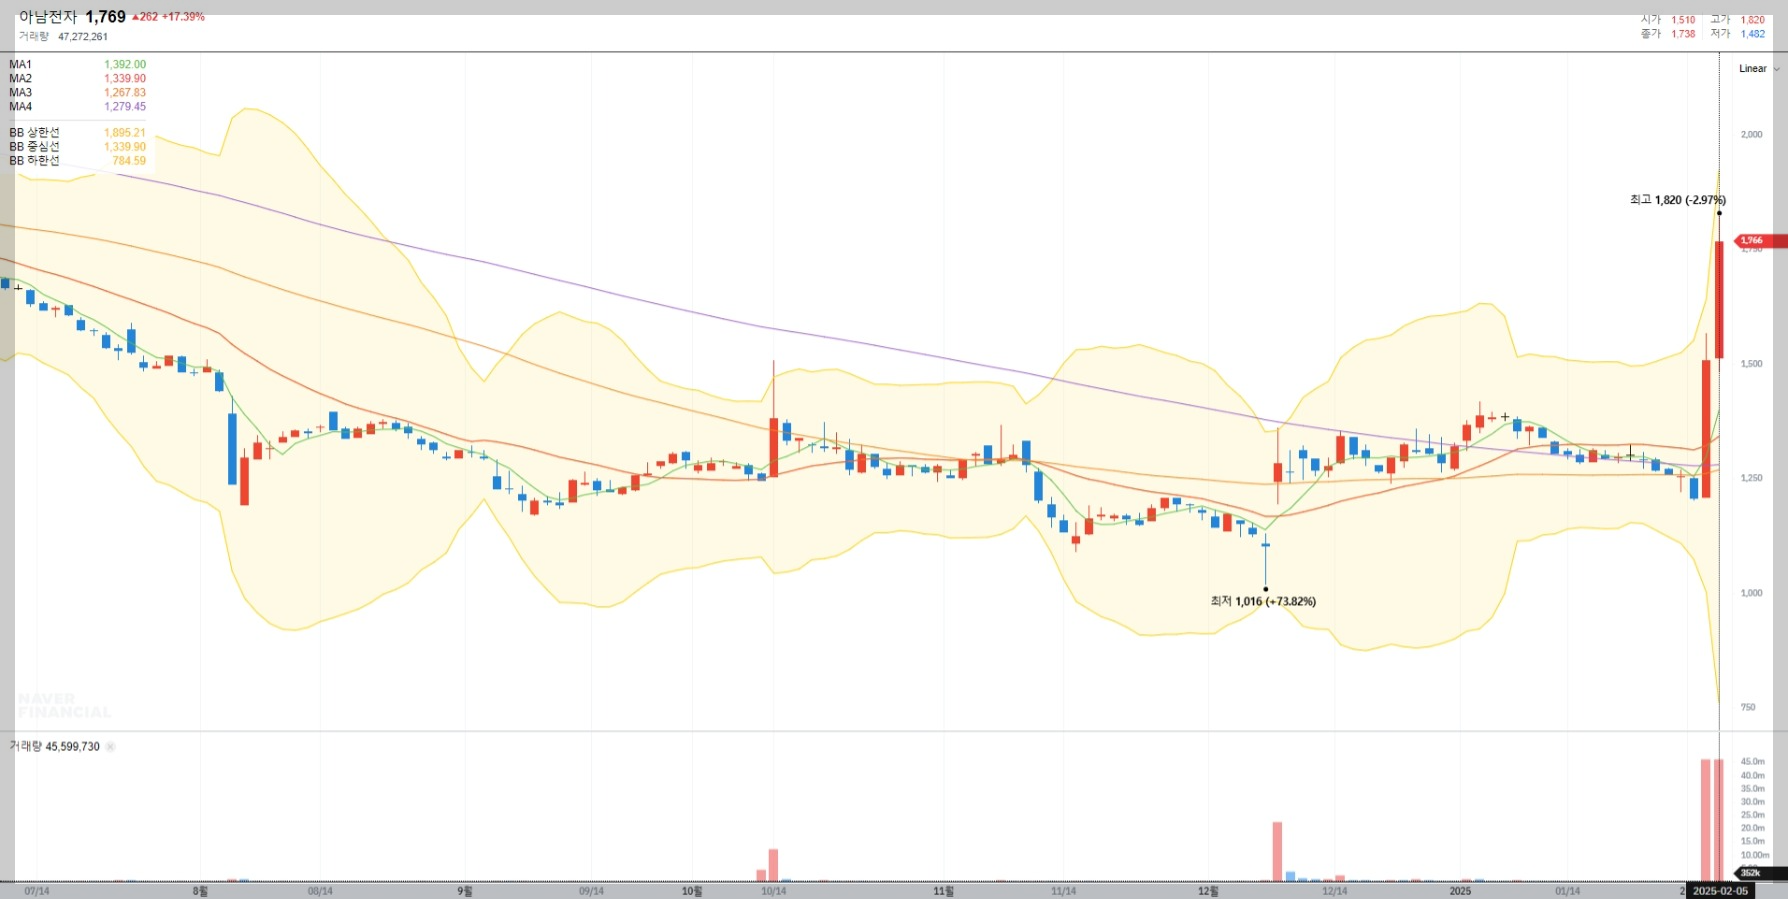Click the 12/14 date axis label
Viewport: 1788px width, 899px height.
[1334, 891]
